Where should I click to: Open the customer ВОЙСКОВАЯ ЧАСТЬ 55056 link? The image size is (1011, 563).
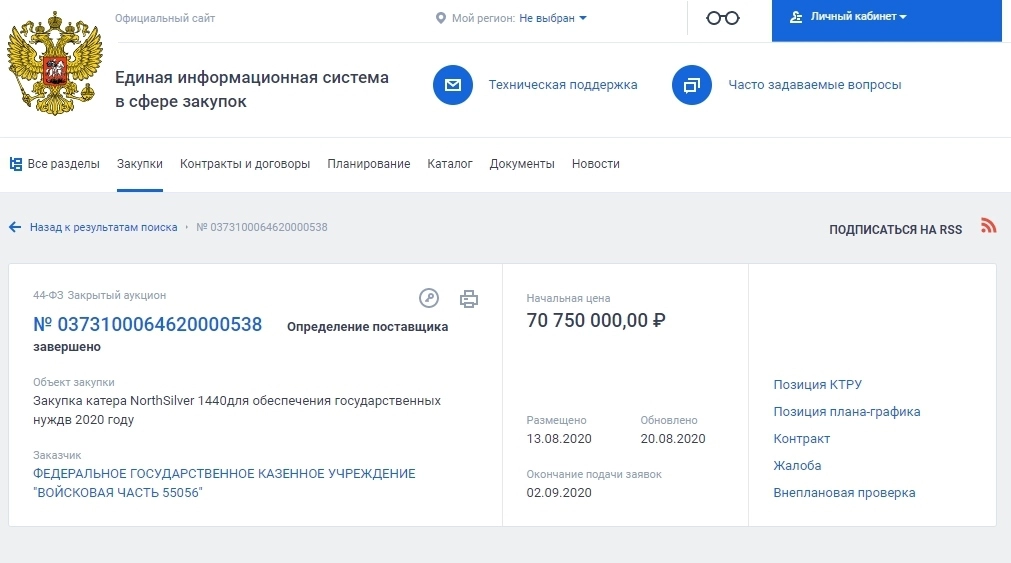point(224,483)
